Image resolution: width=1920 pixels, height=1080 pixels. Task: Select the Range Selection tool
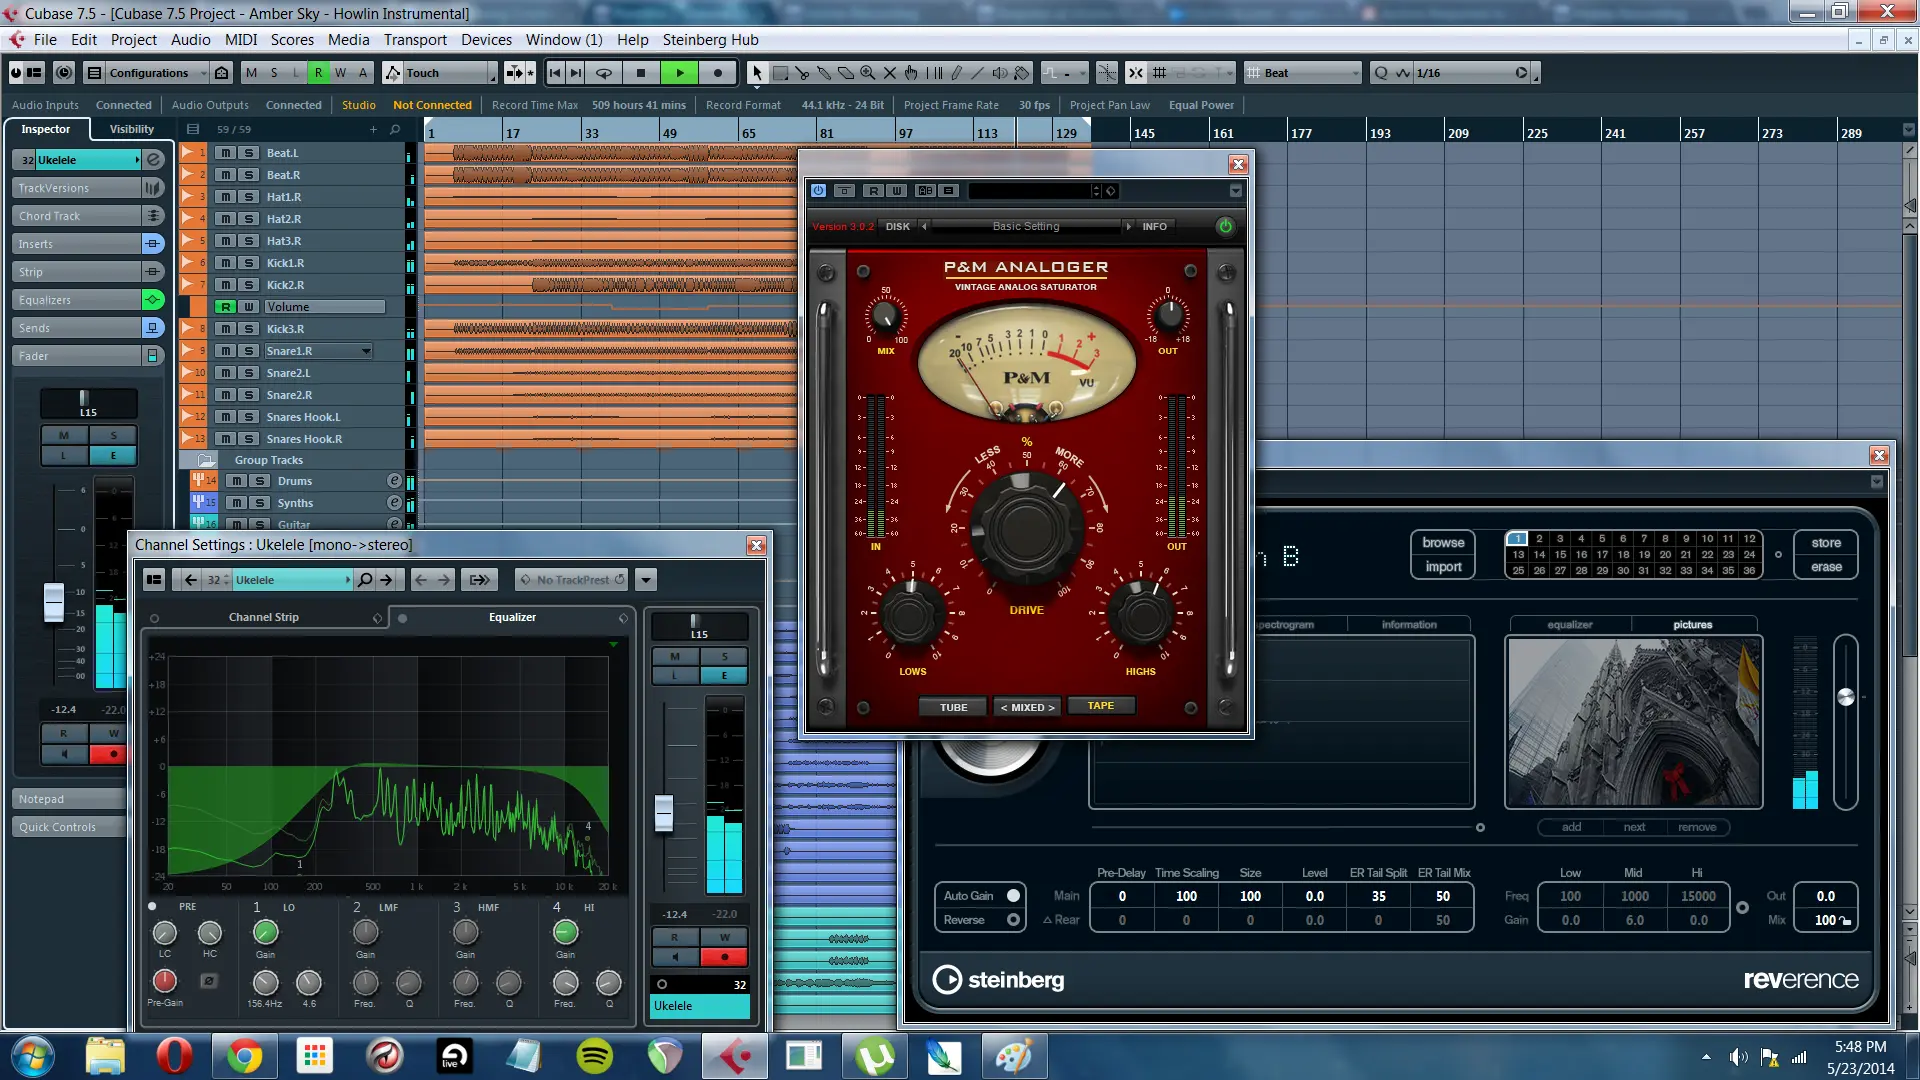780,73
